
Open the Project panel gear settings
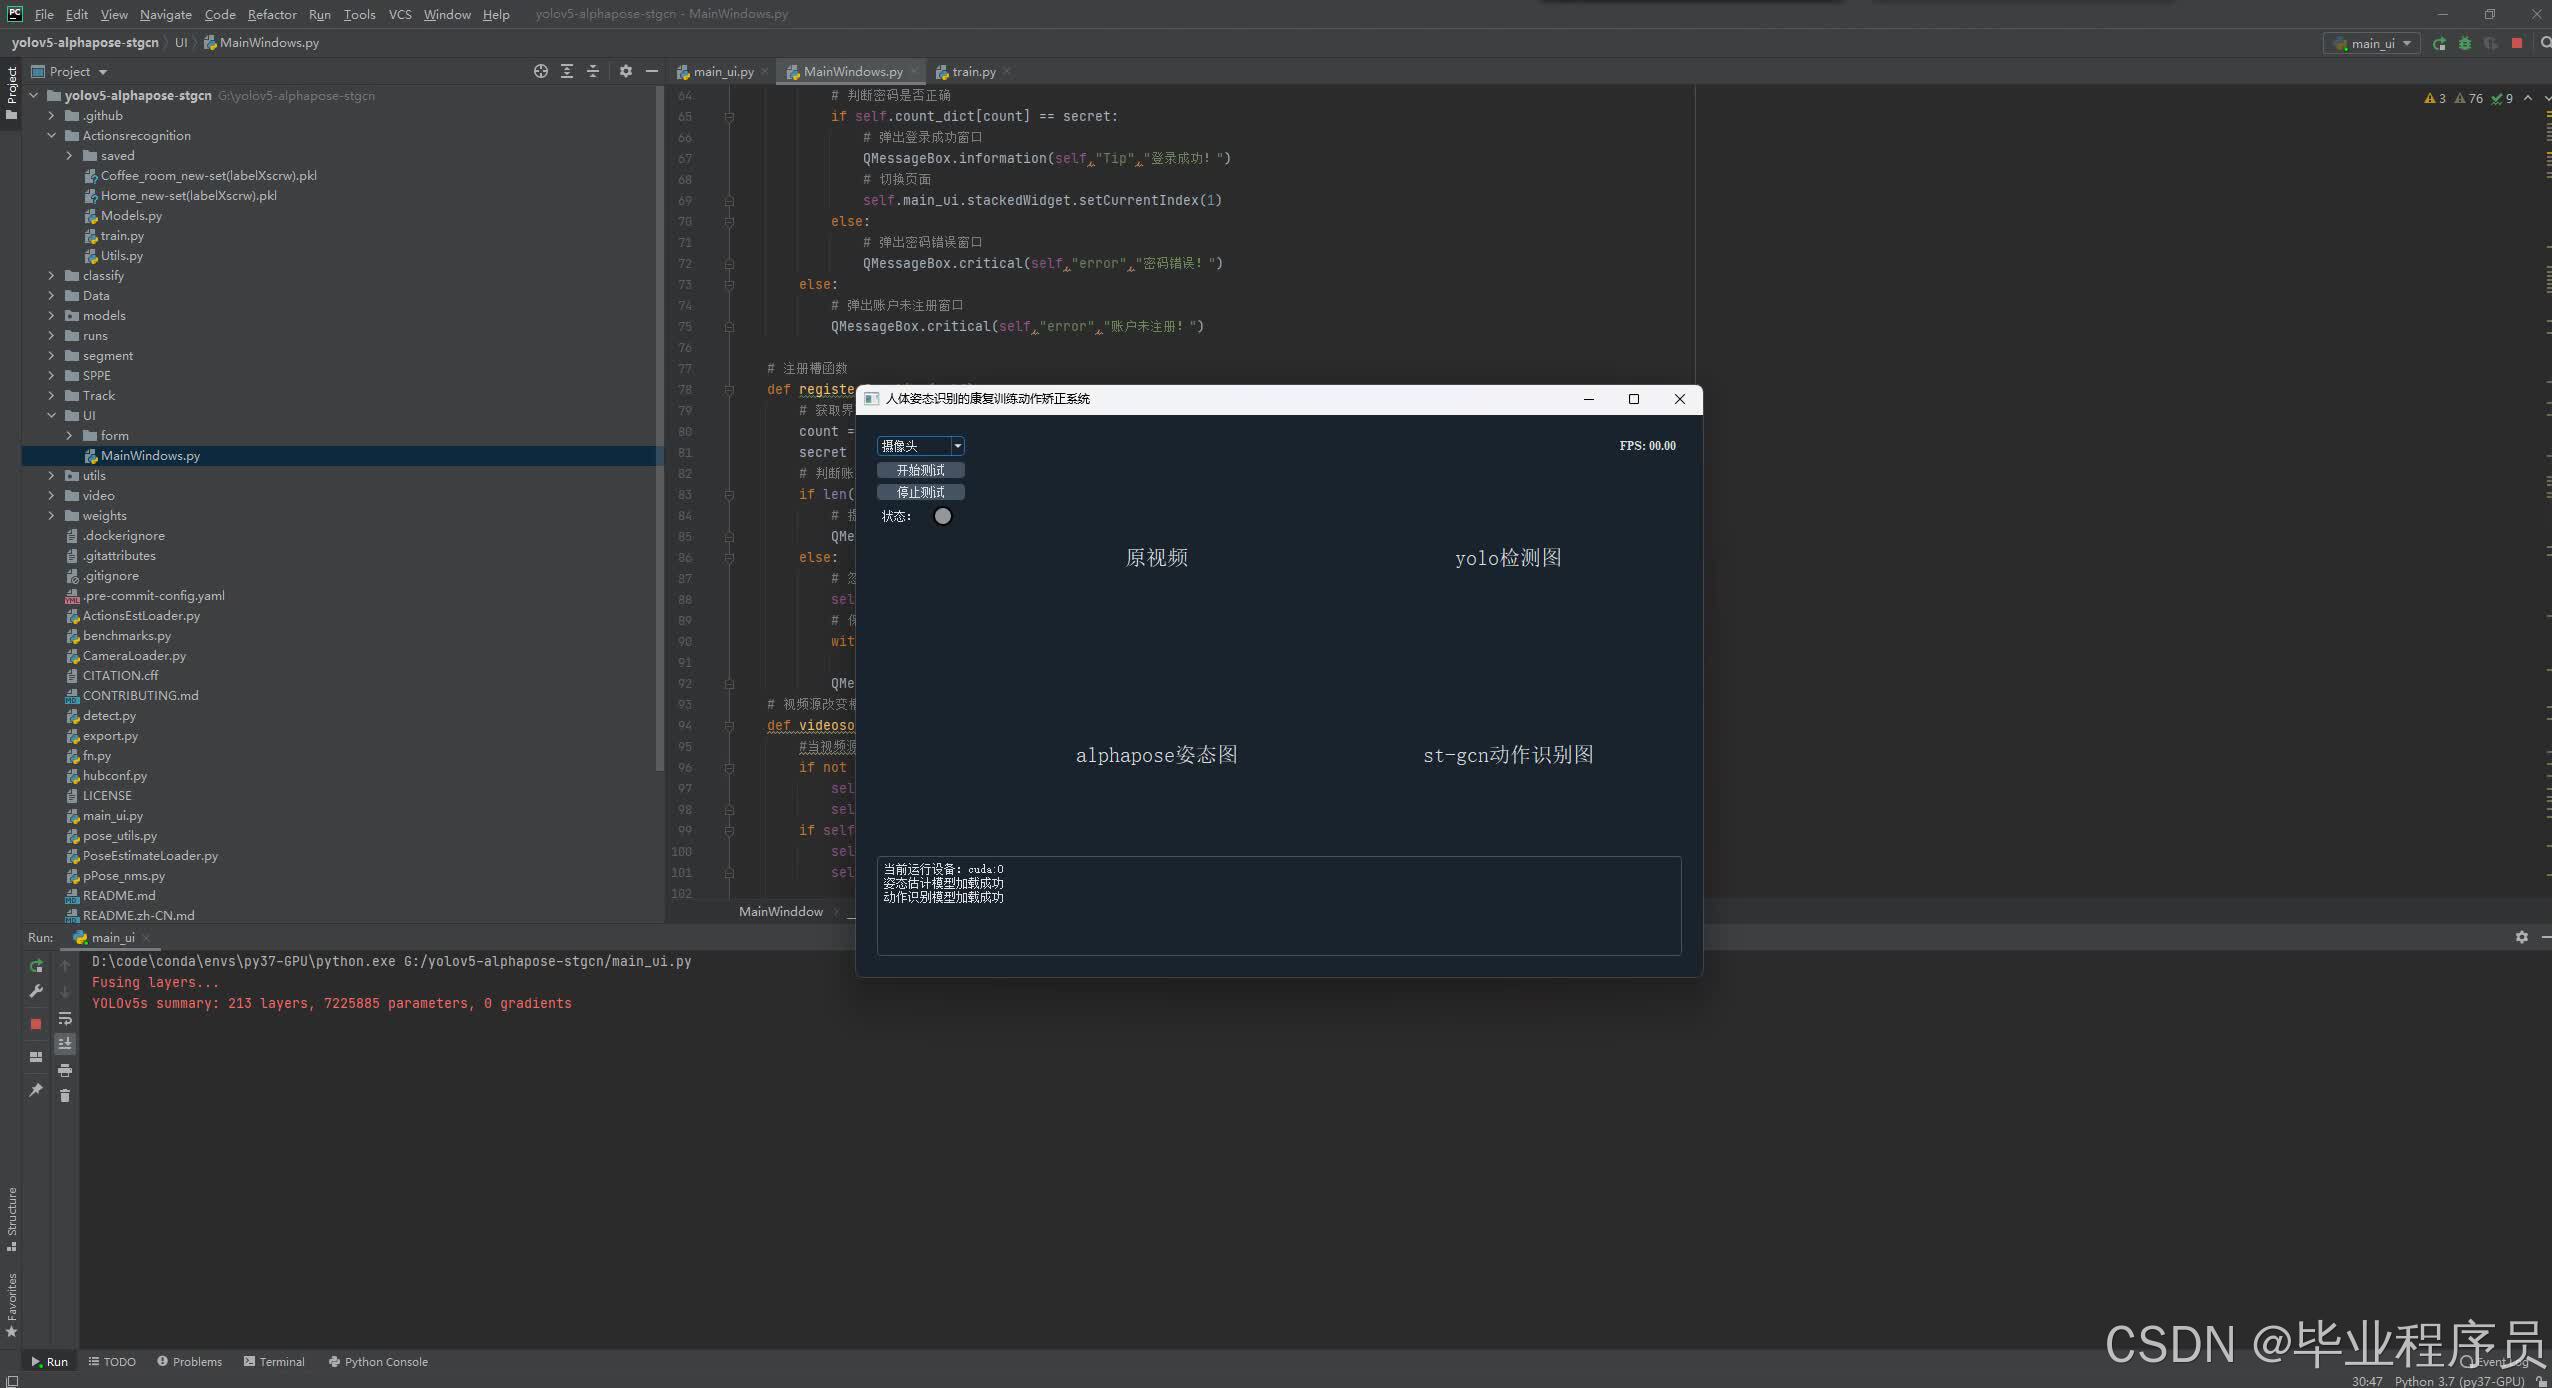click(626, 71)
